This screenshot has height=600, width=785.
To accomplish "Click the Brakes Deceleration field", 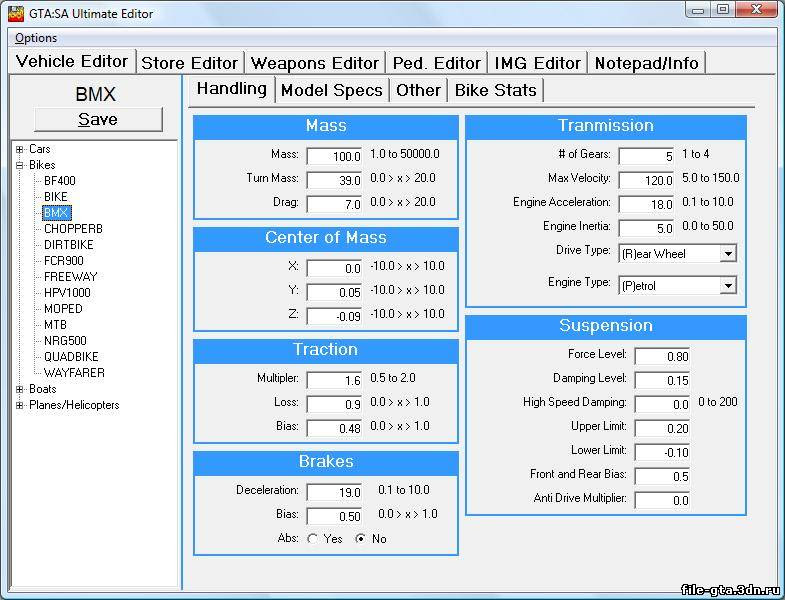I will tap(334, 493).
